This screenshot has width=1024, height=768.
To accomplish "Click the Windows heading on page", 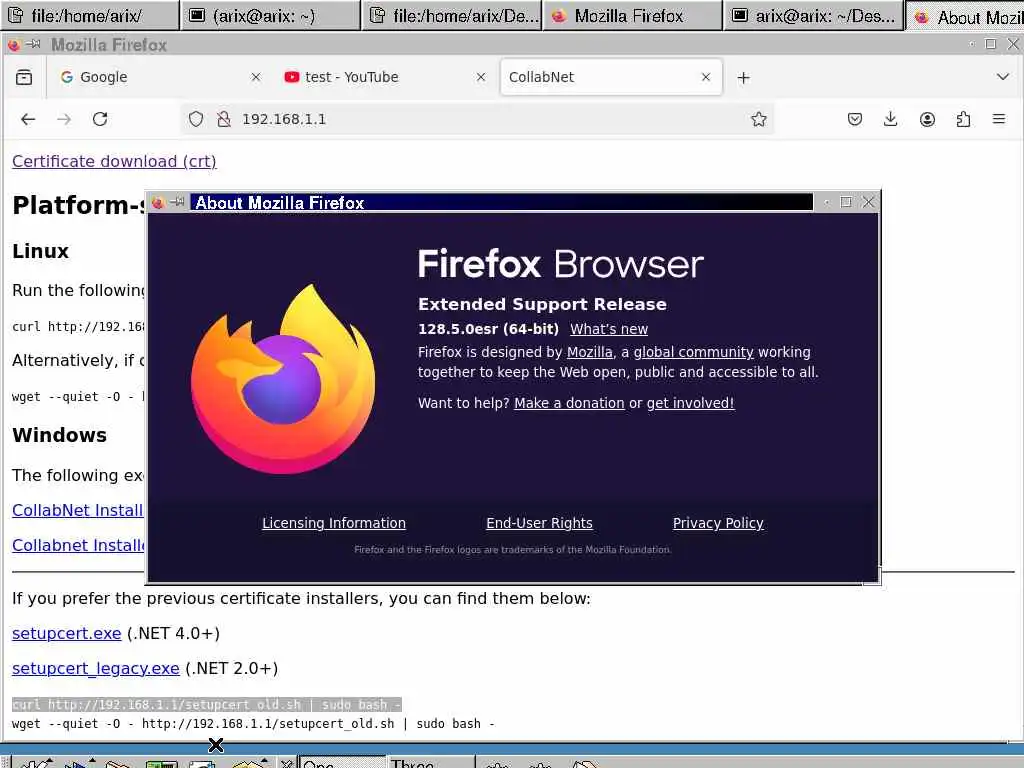I will (59, 435).
